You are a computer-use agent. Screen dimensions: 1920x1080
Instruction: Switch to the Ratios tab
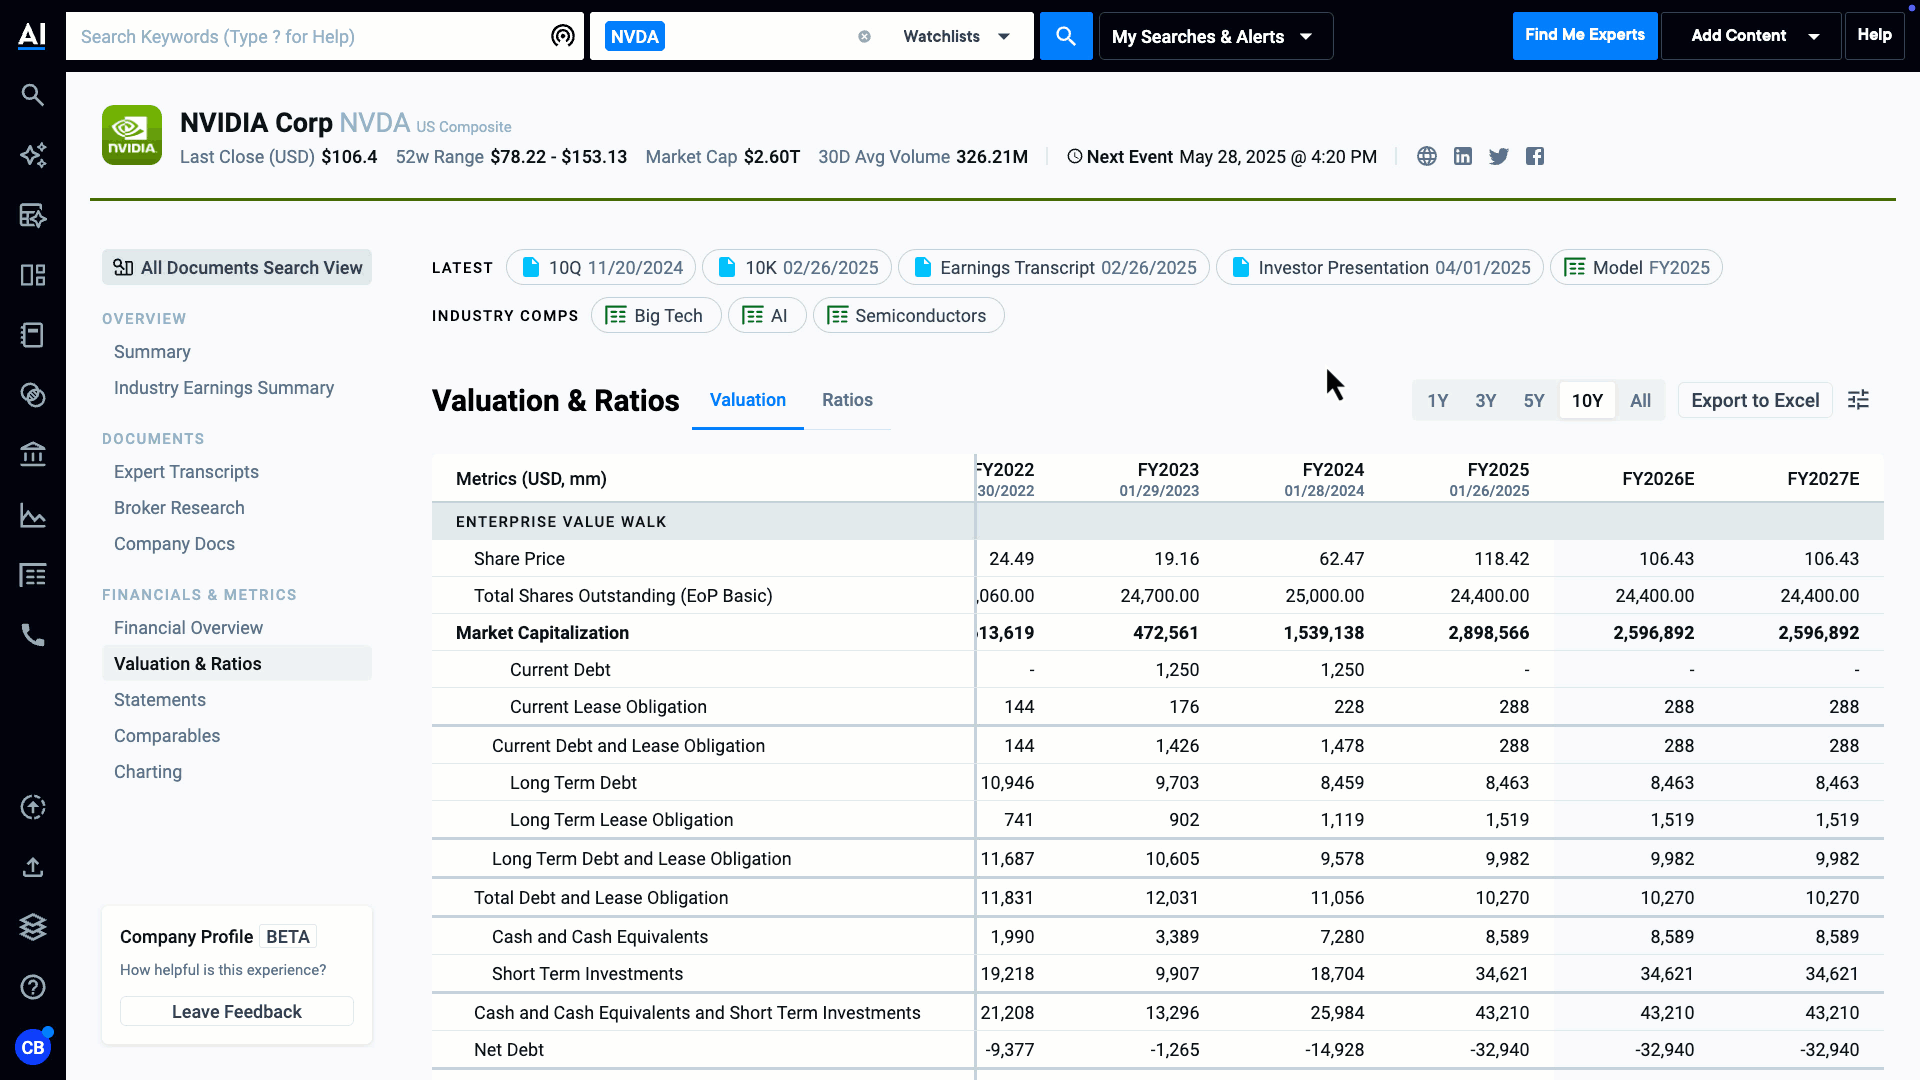pos(847,400)
